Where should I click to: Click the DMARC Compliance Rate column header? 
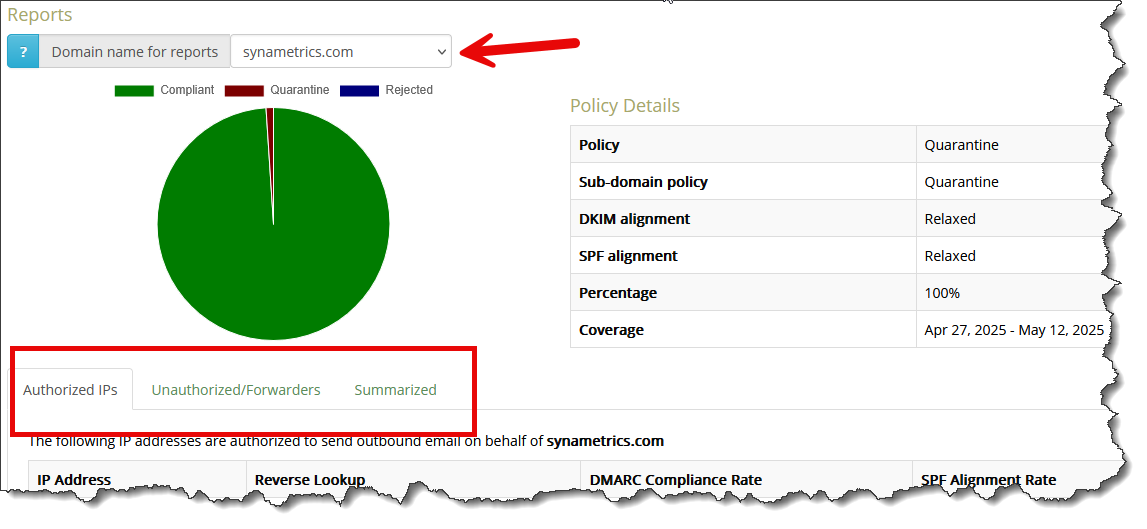(675, 480)
